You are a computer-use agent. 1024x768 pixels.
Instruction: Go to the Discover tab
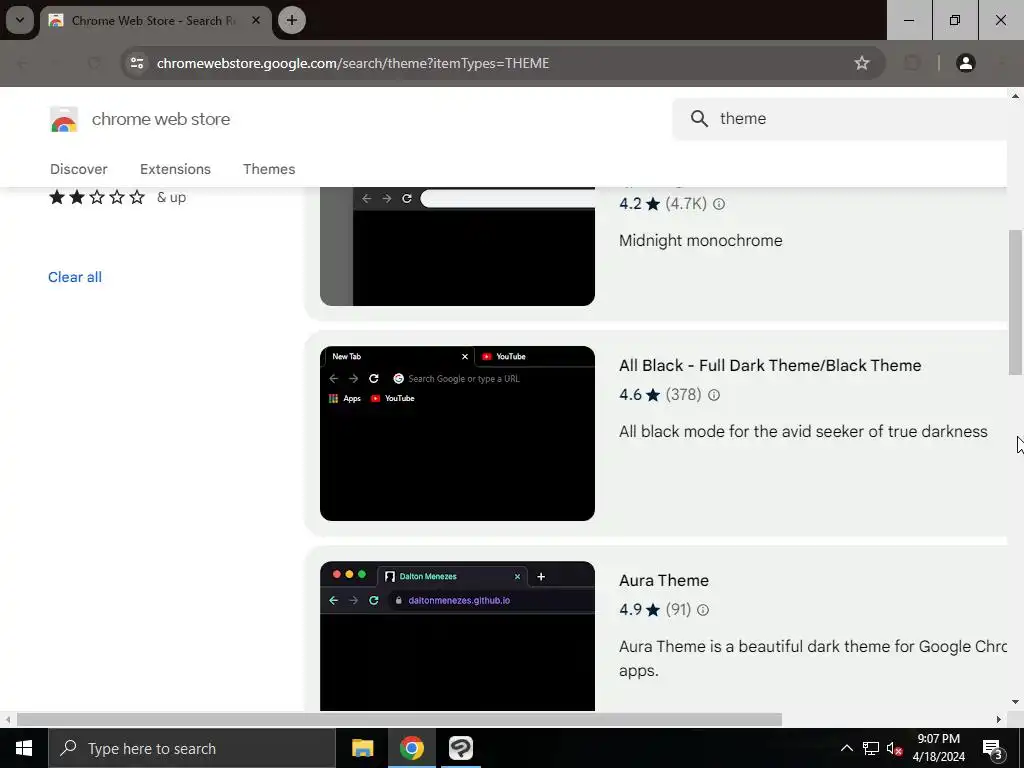(78, 169)
